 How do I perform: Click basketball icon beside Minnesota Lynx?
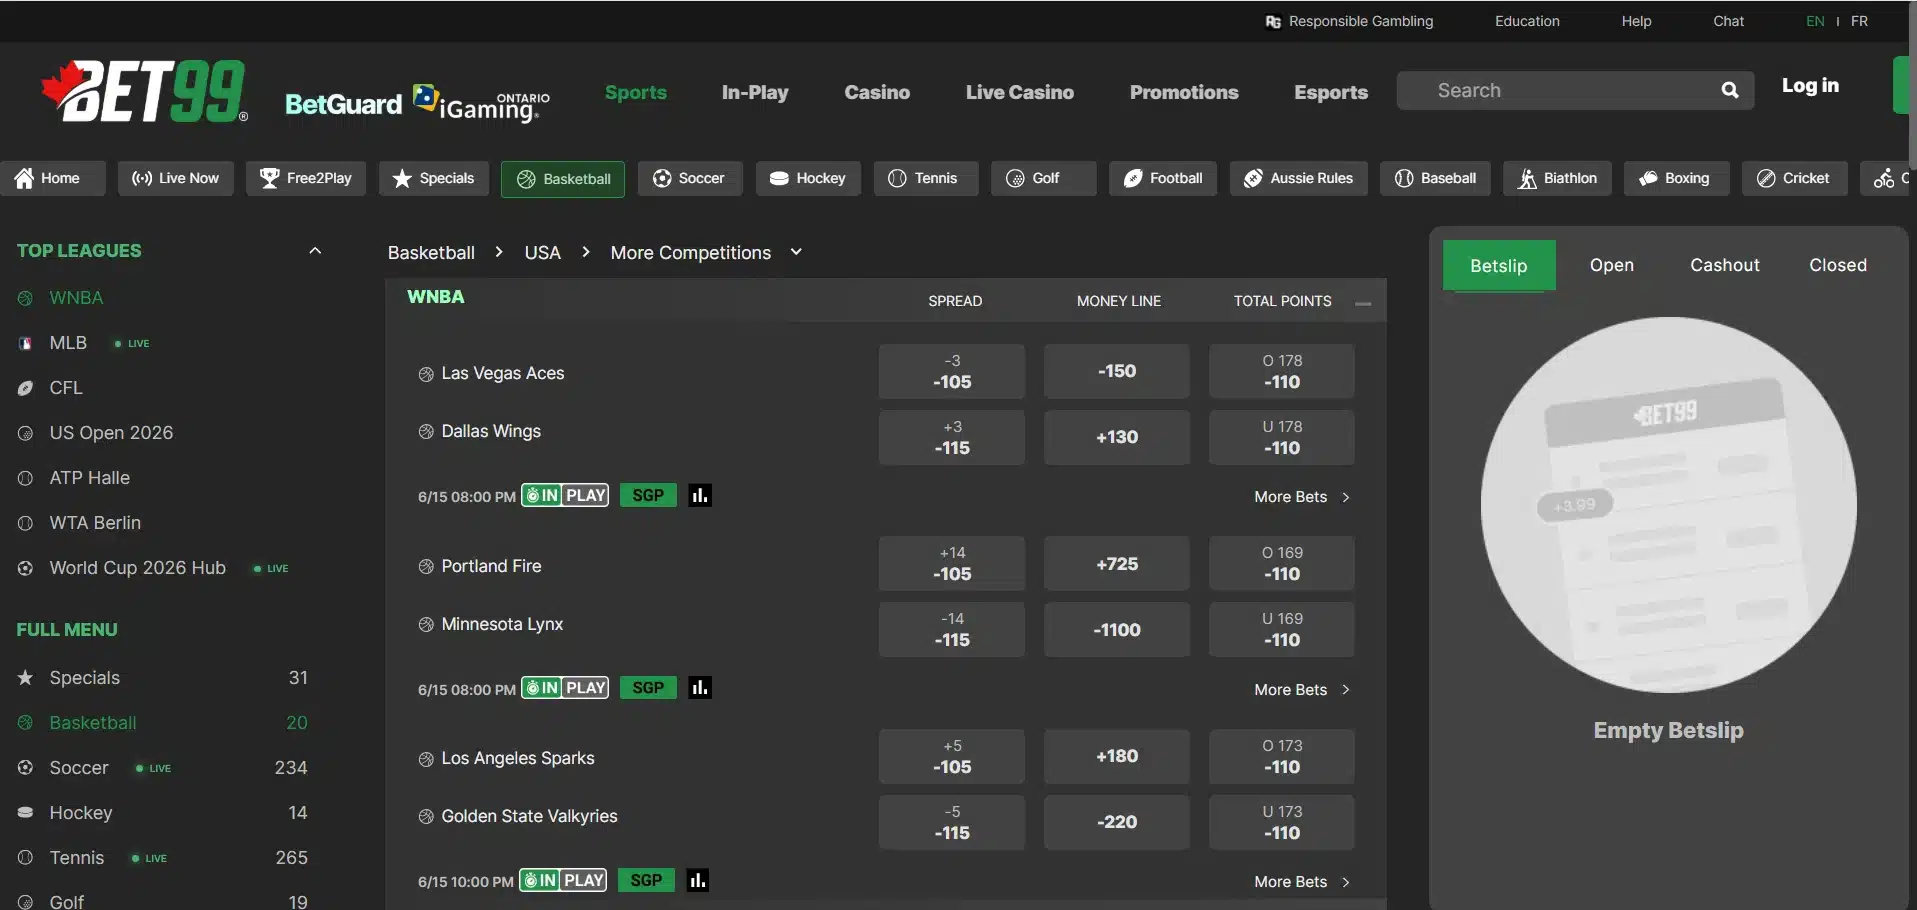426,625
